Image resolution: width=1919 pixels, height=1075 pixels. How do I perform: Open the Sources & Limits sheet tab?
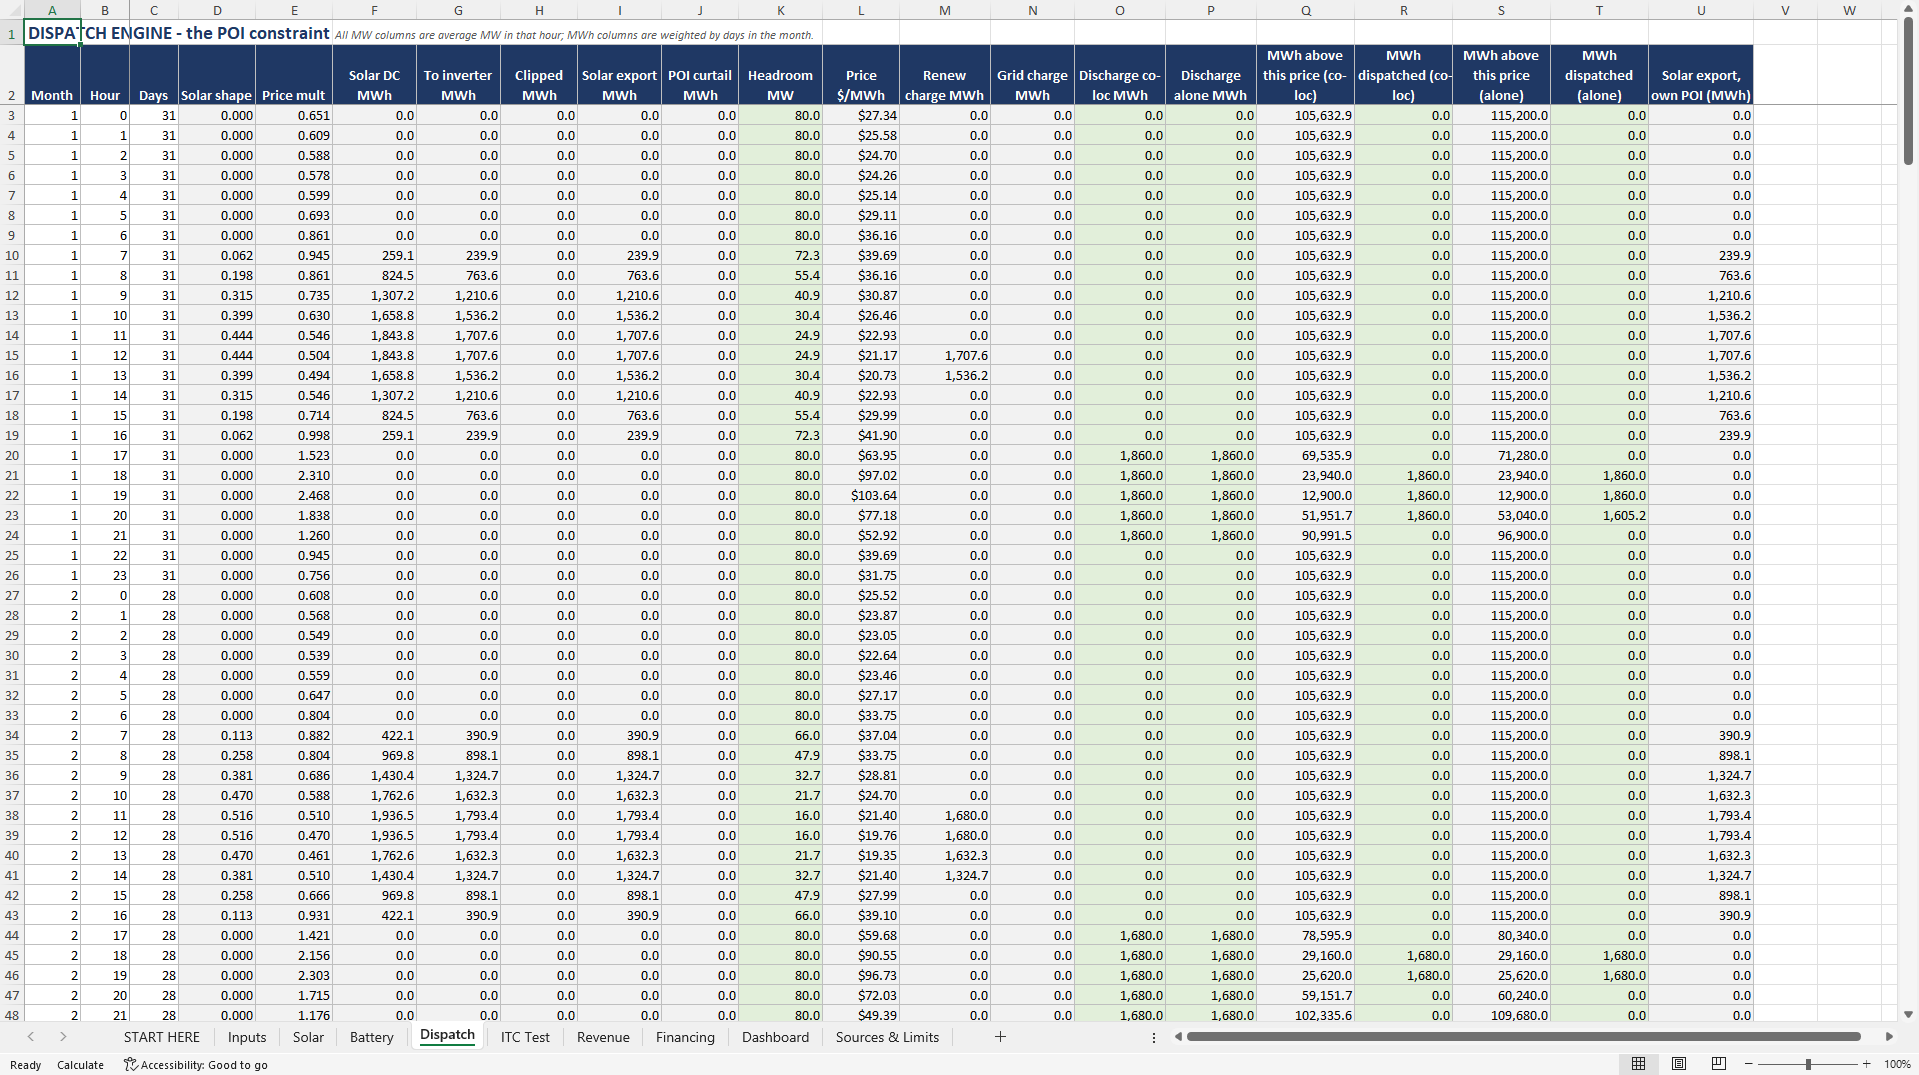pyautogui.click(x=887, y=1037)
